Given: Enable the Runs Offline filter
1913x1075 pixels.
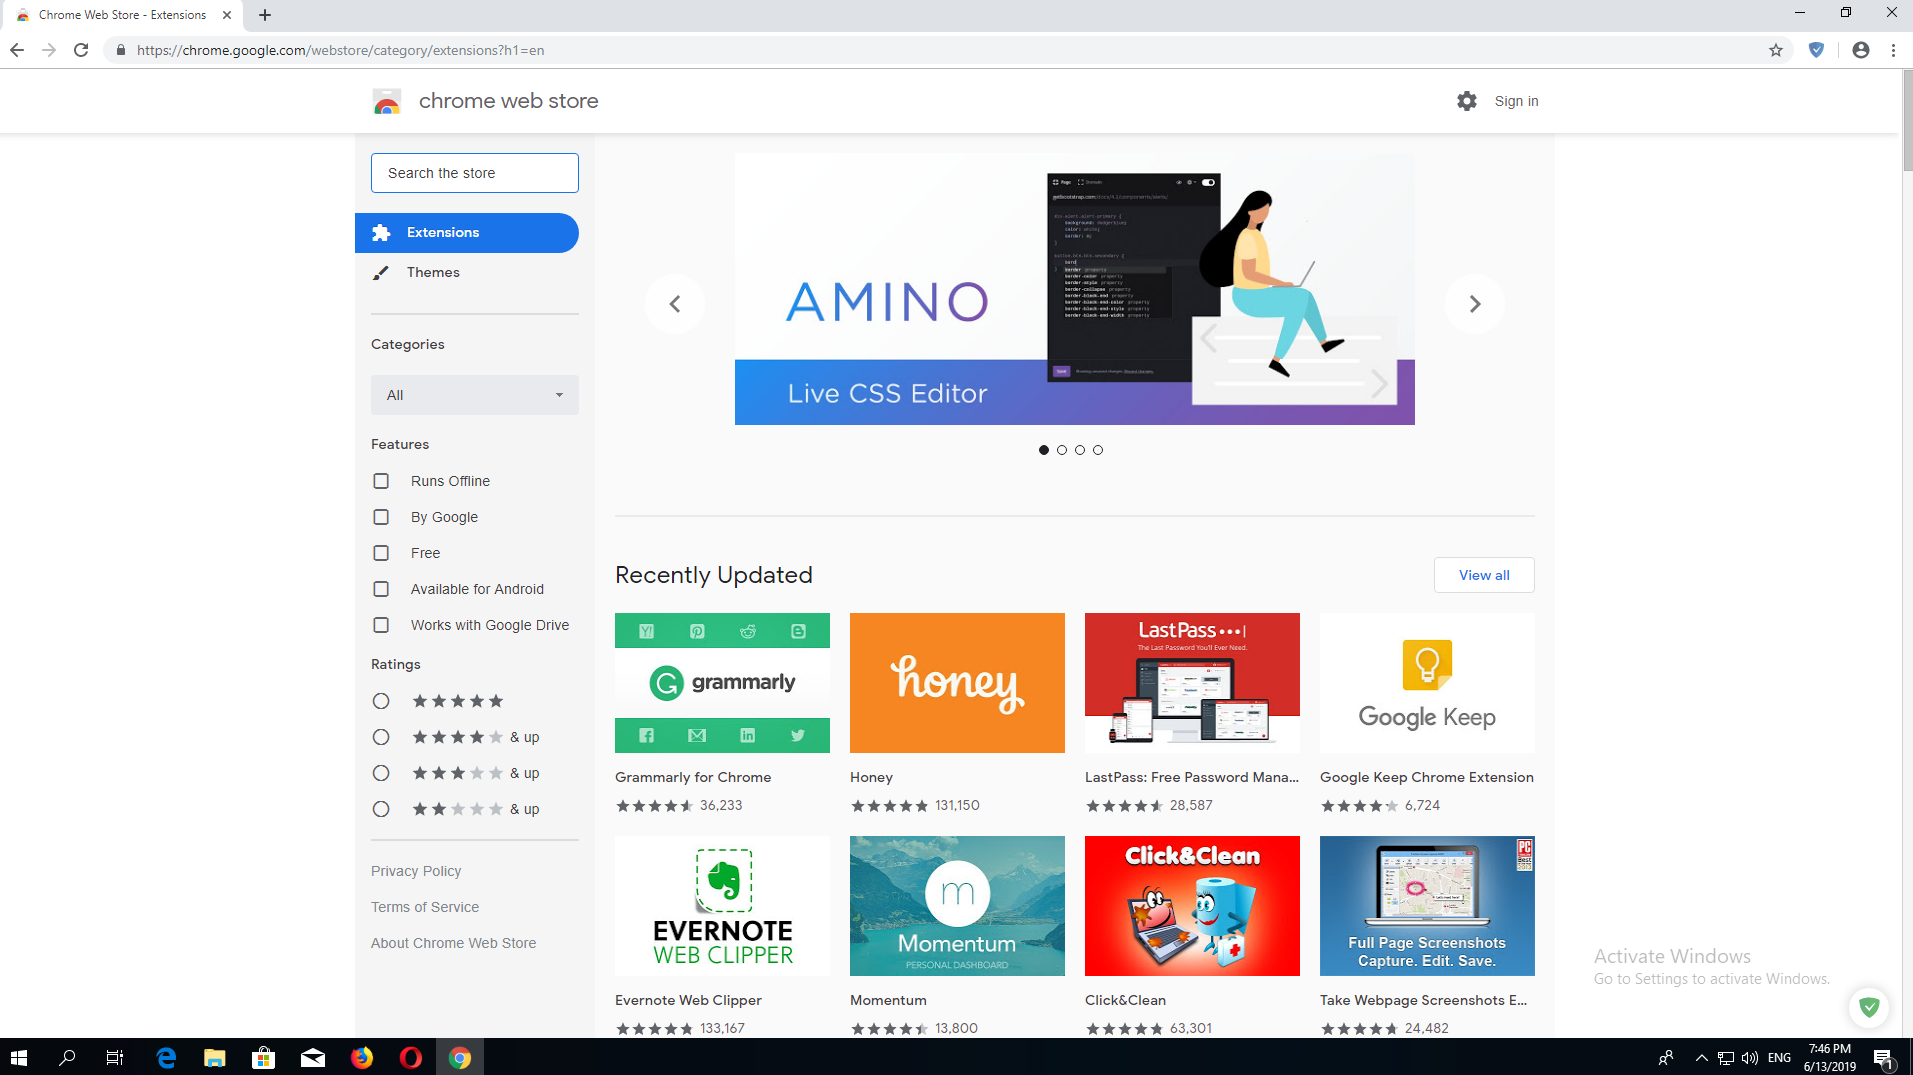Looking at the screenshot, I should (x=381, y=481).
